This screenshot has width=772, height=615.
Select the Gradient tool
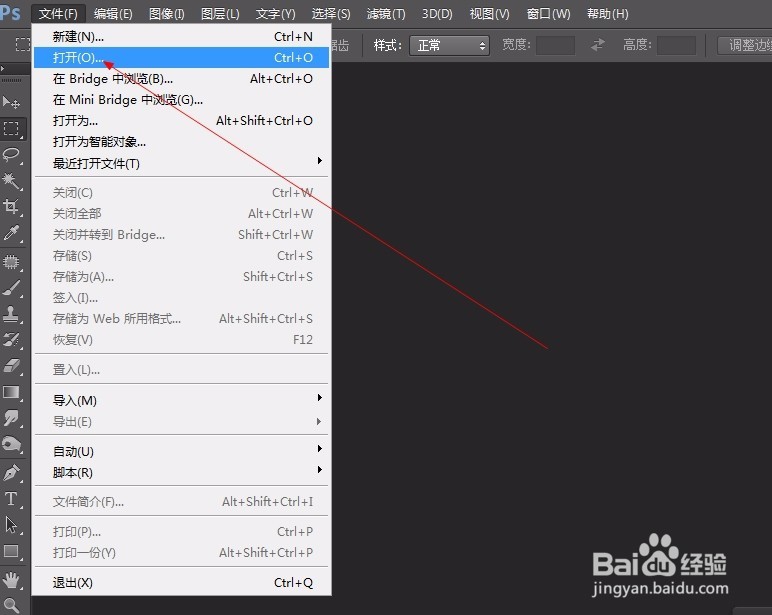[11, 392]
